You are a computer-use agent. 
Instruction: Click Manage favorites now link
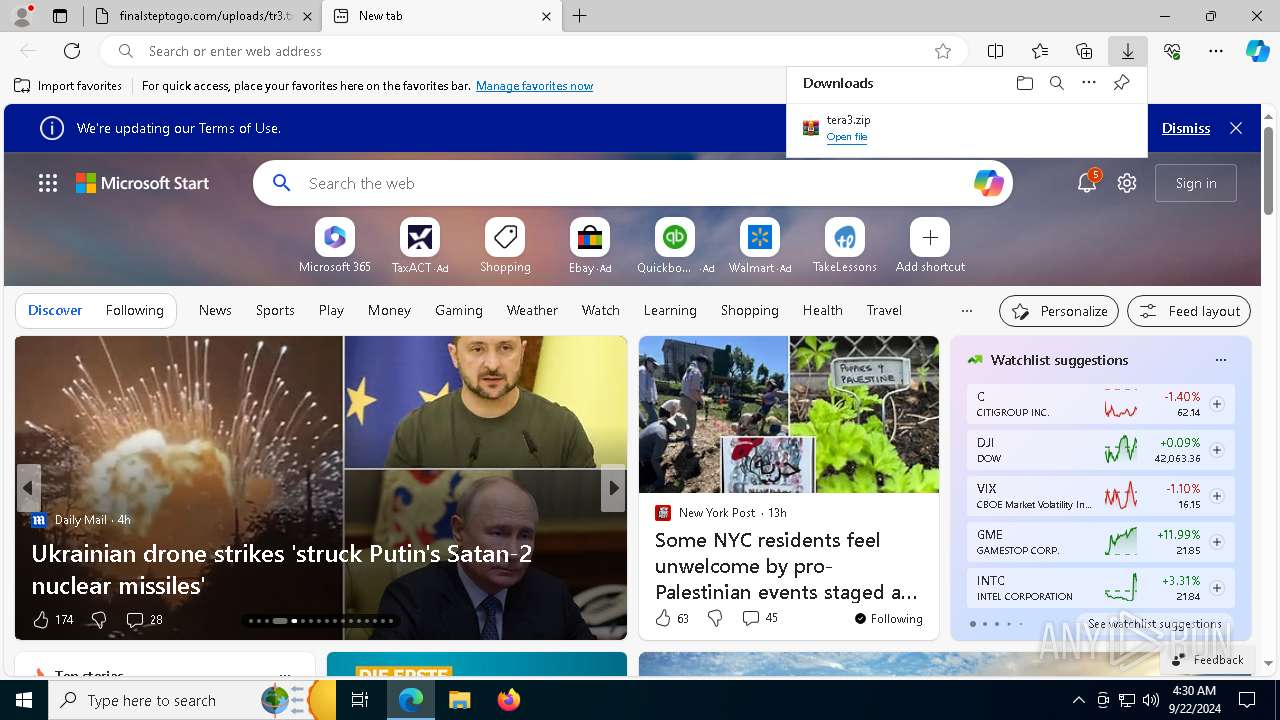pyautogui.click(x=534, y=86)
